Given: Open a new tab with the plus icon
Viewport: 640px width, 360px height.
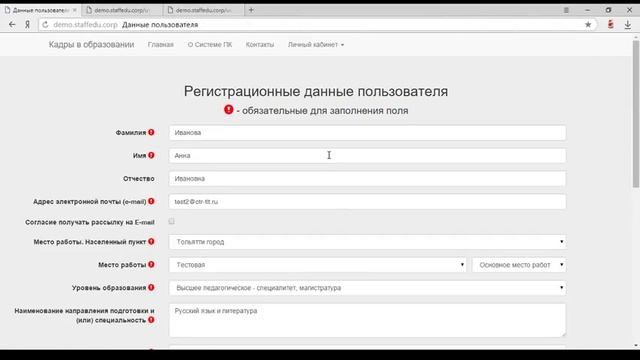Looking at the screenshot, I should pos(251,10).
